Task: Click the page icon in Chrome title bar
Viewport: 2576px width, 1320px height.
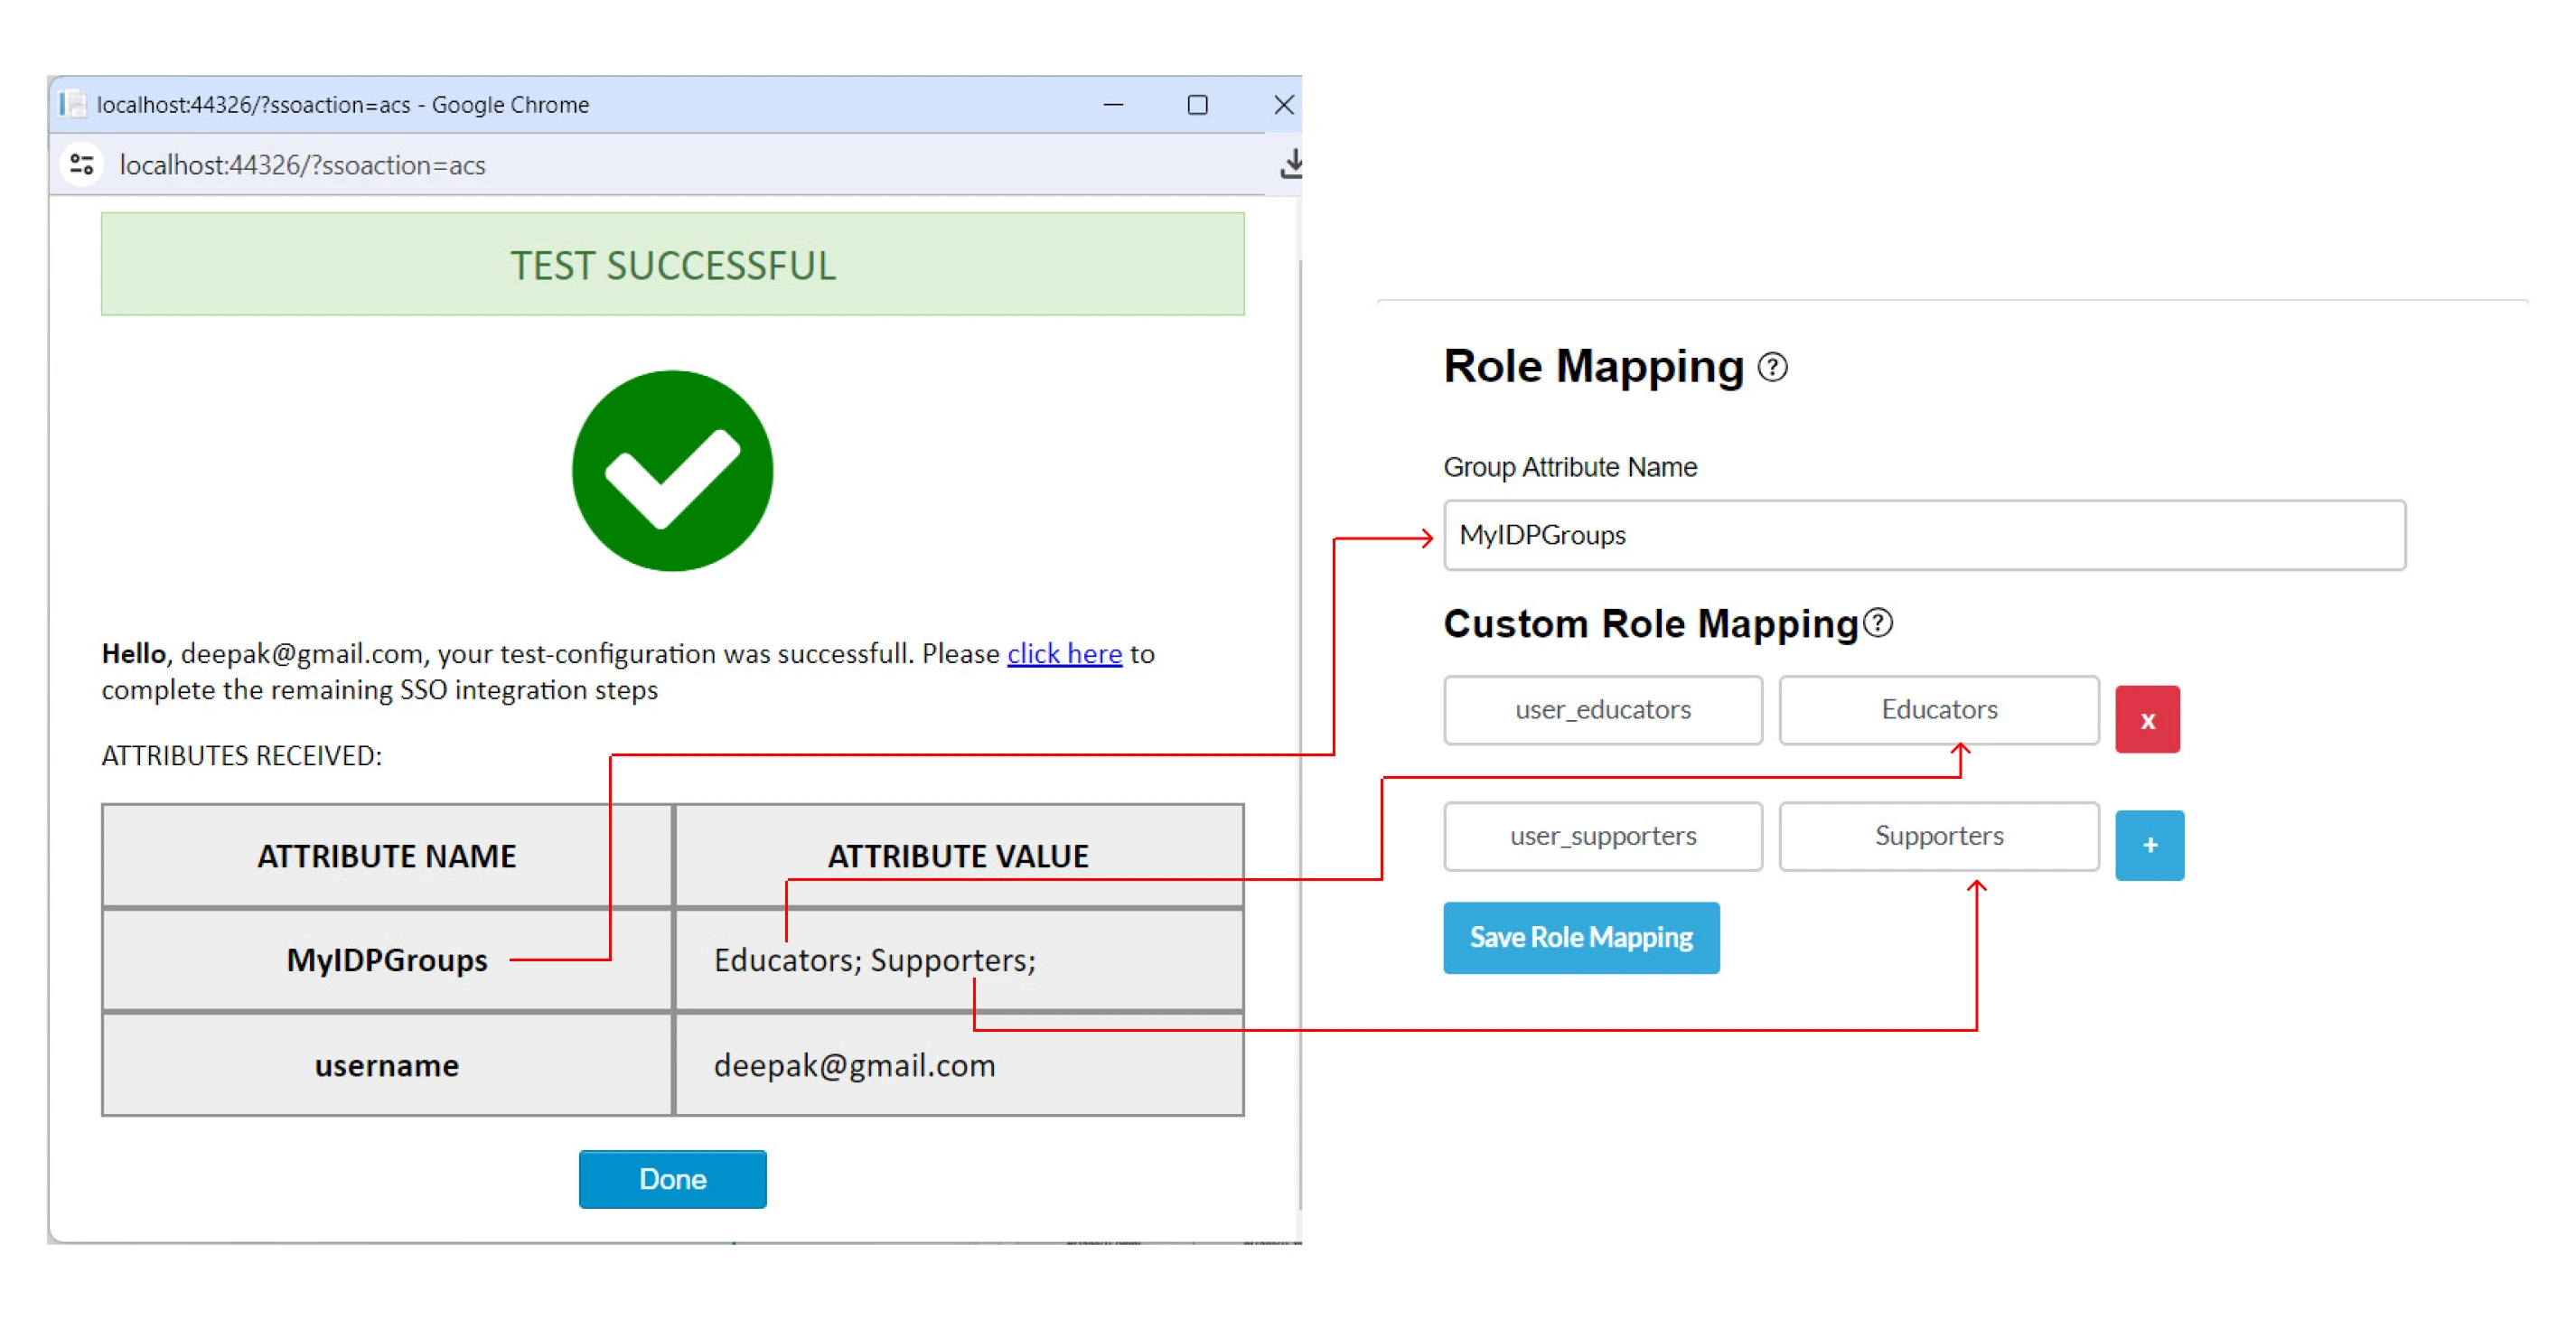Action: (x=72, y=104)
